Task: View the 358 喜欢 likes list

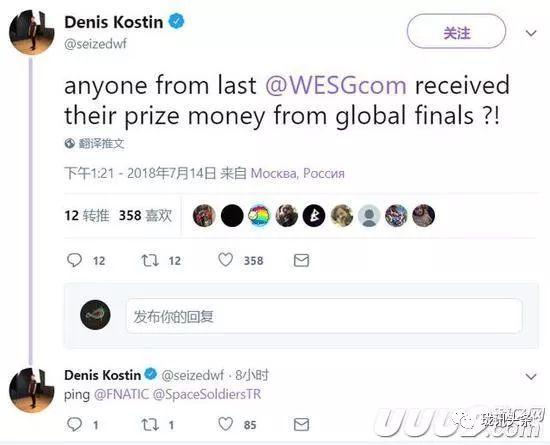Action: click(x=146, y=216)
